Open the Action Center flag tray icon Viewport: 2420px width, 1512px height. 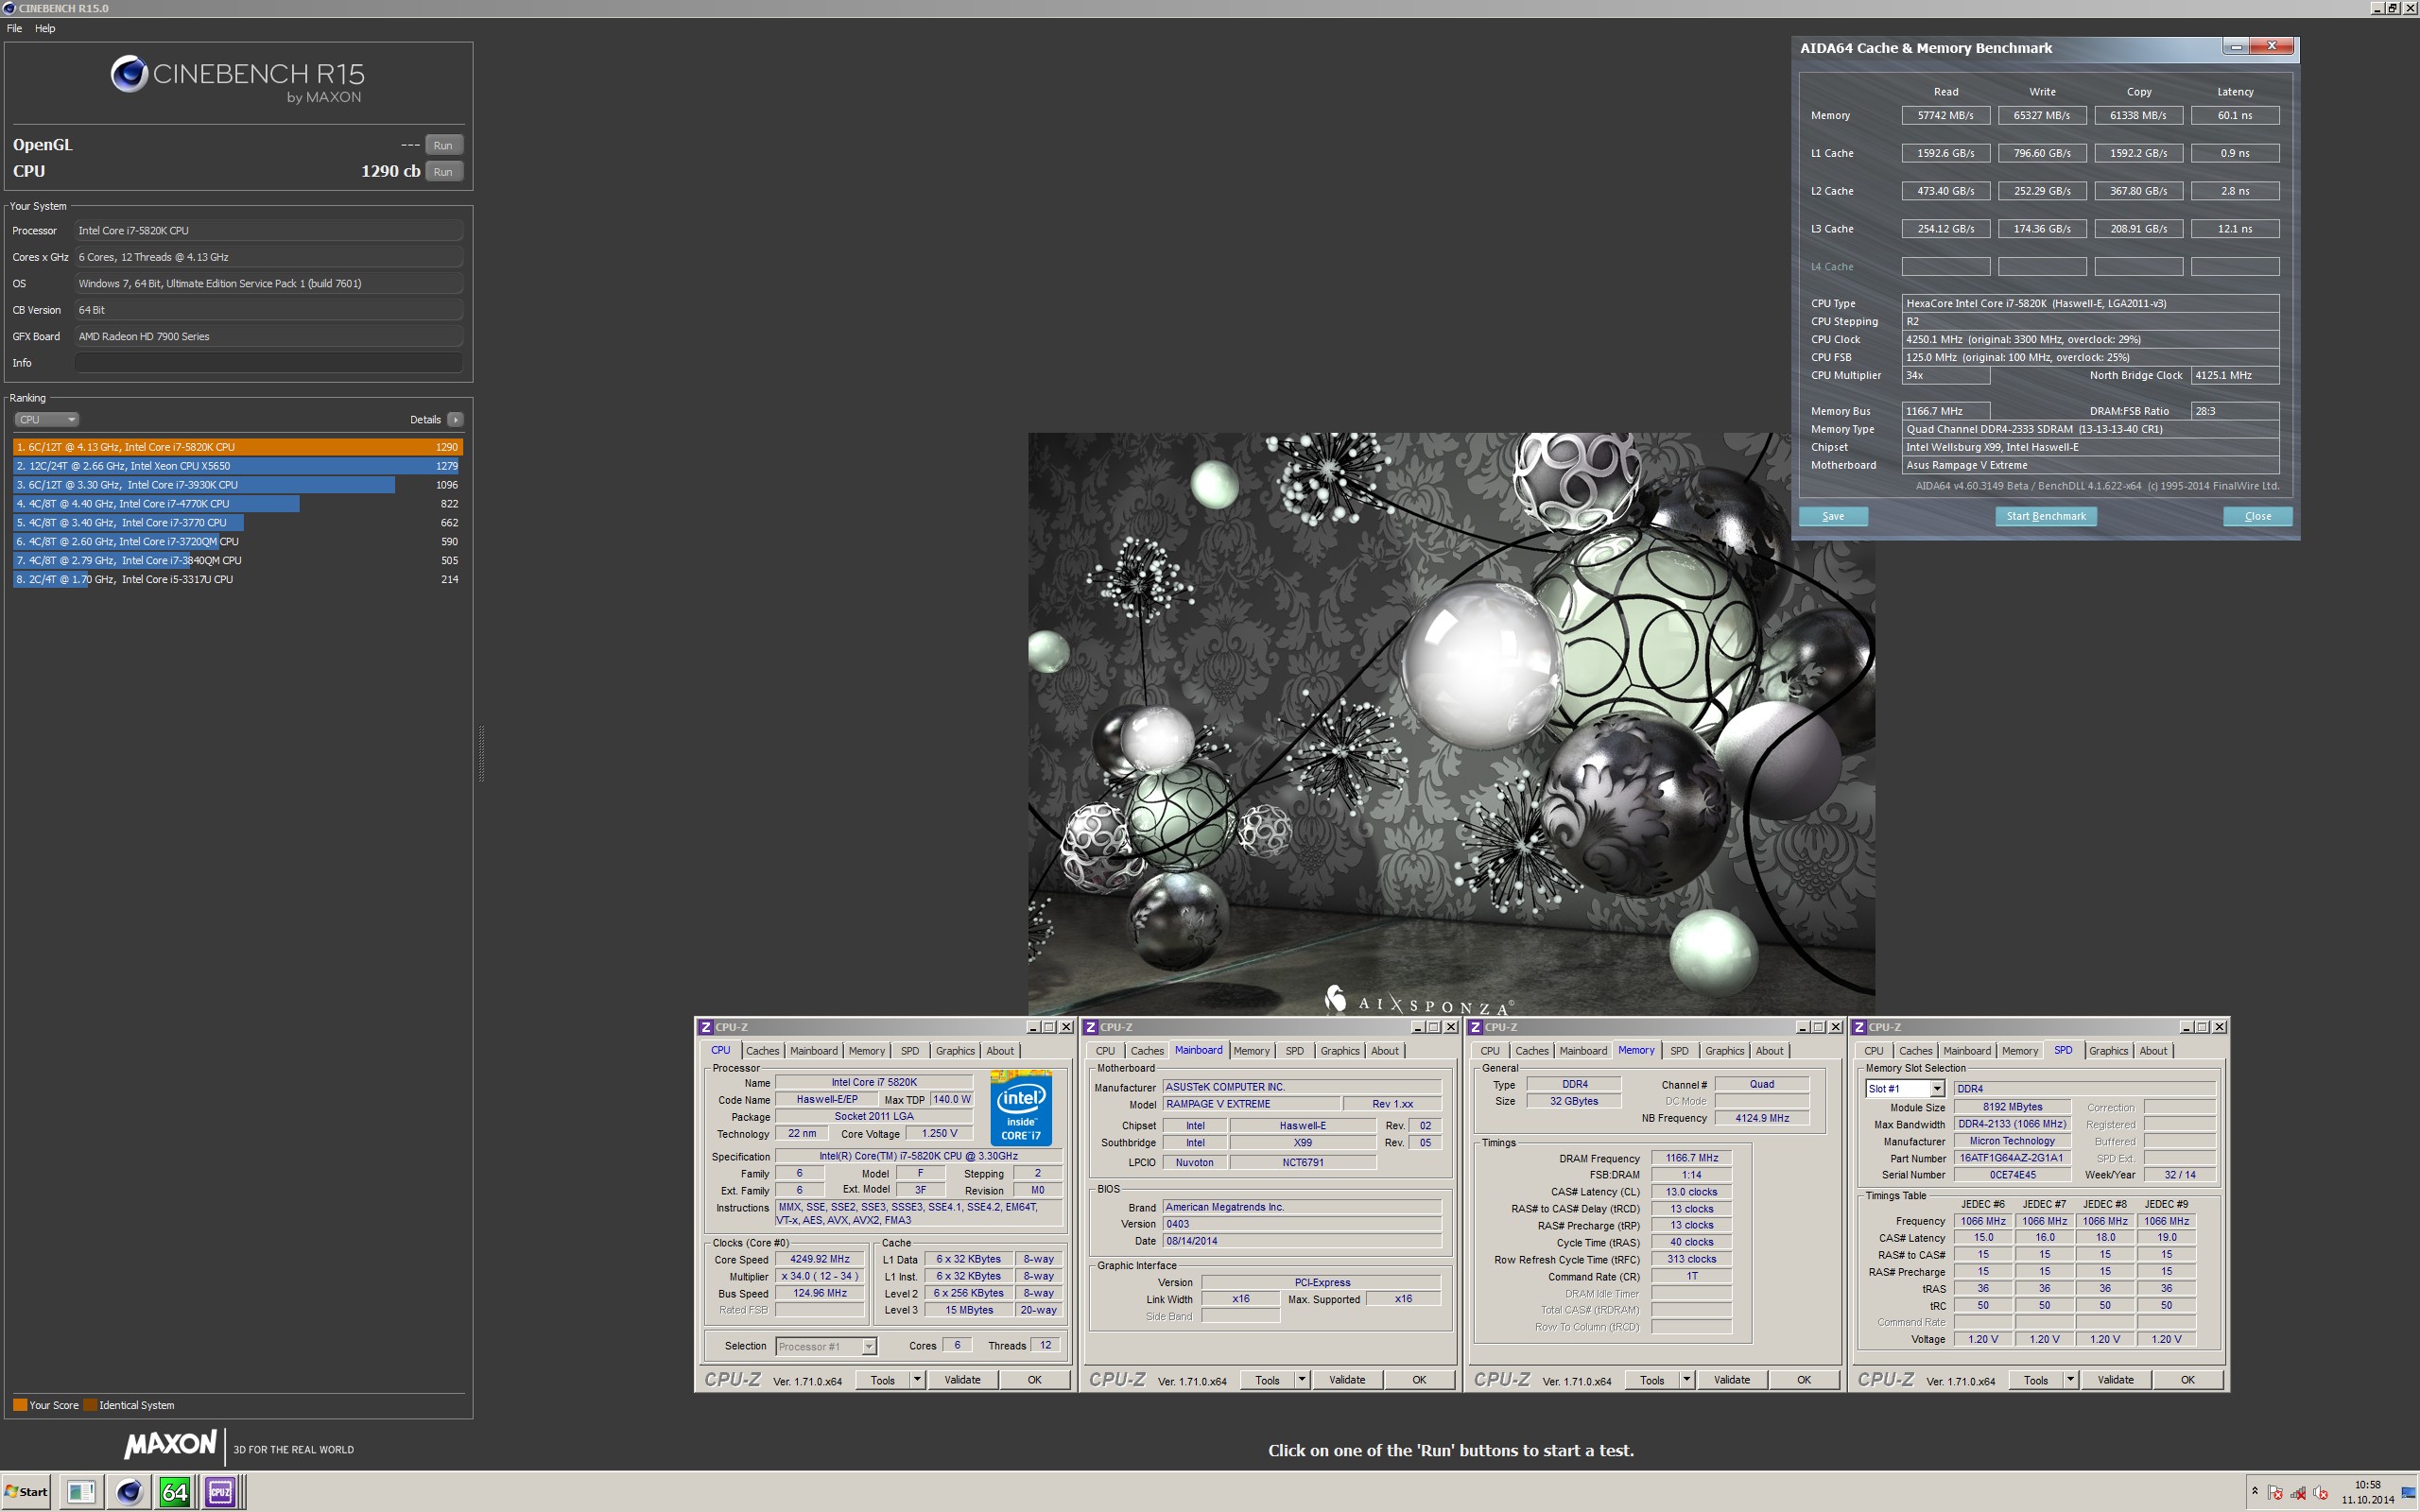(x=2275, y=1493)
